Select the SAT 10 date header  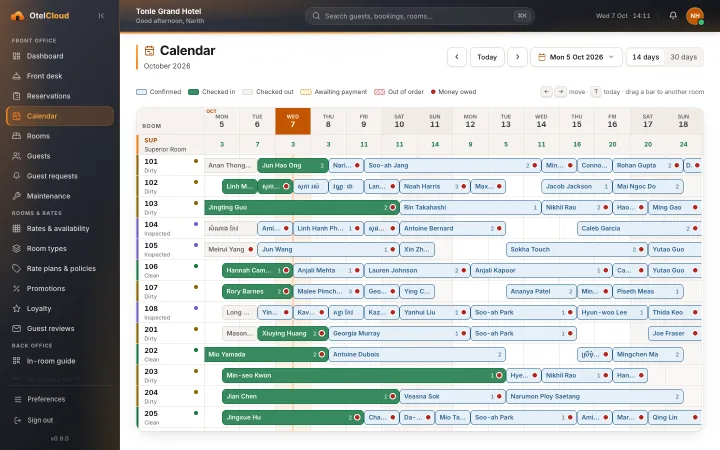399,121
